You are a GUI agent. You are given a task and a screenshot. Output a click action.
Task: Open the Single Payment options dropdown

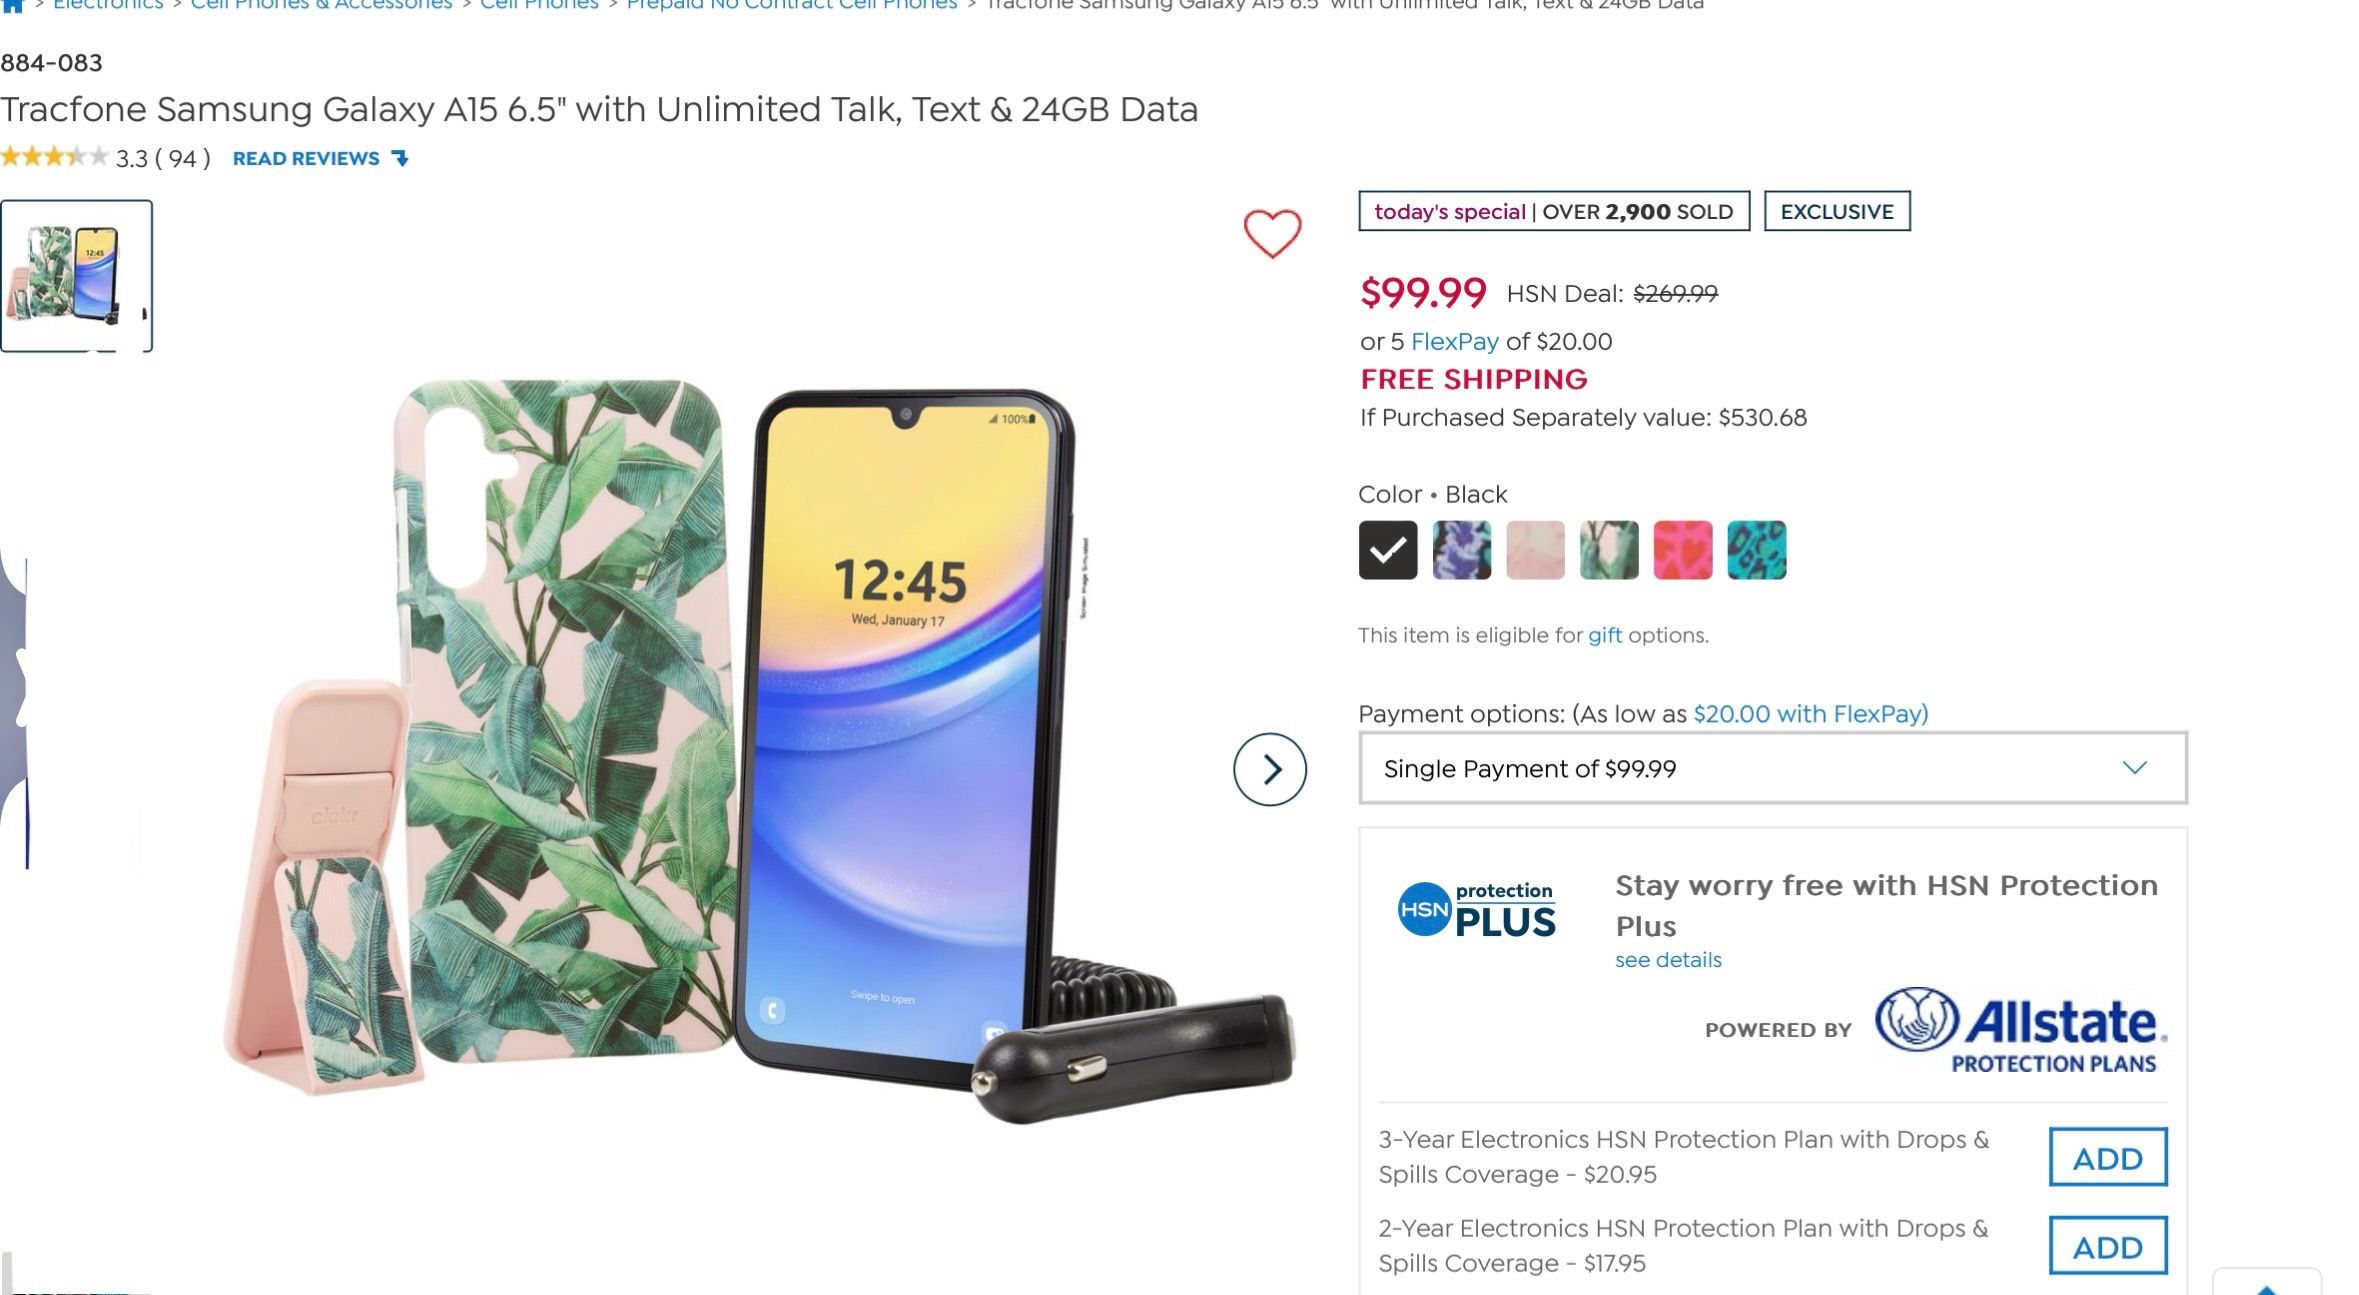click(x=1772, y=768)
